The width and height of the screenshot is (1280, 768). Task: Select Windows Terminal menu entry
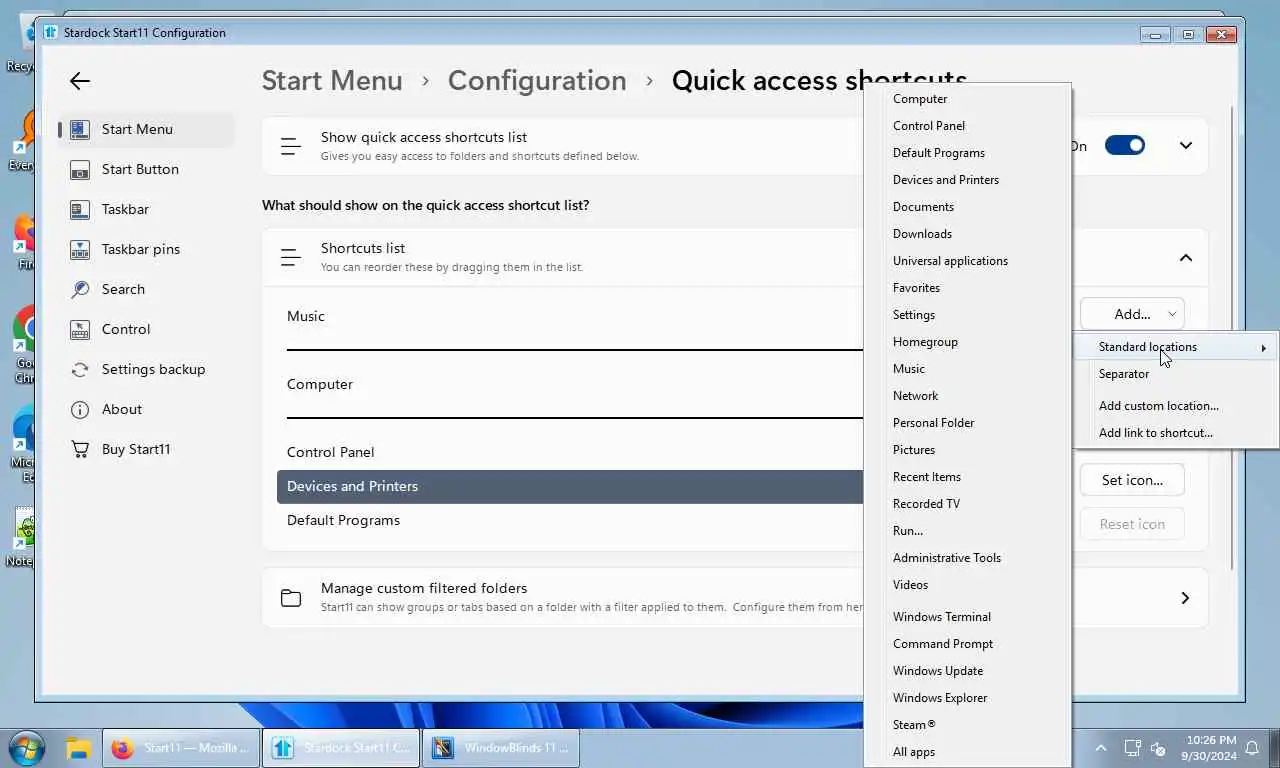point(967,617)
